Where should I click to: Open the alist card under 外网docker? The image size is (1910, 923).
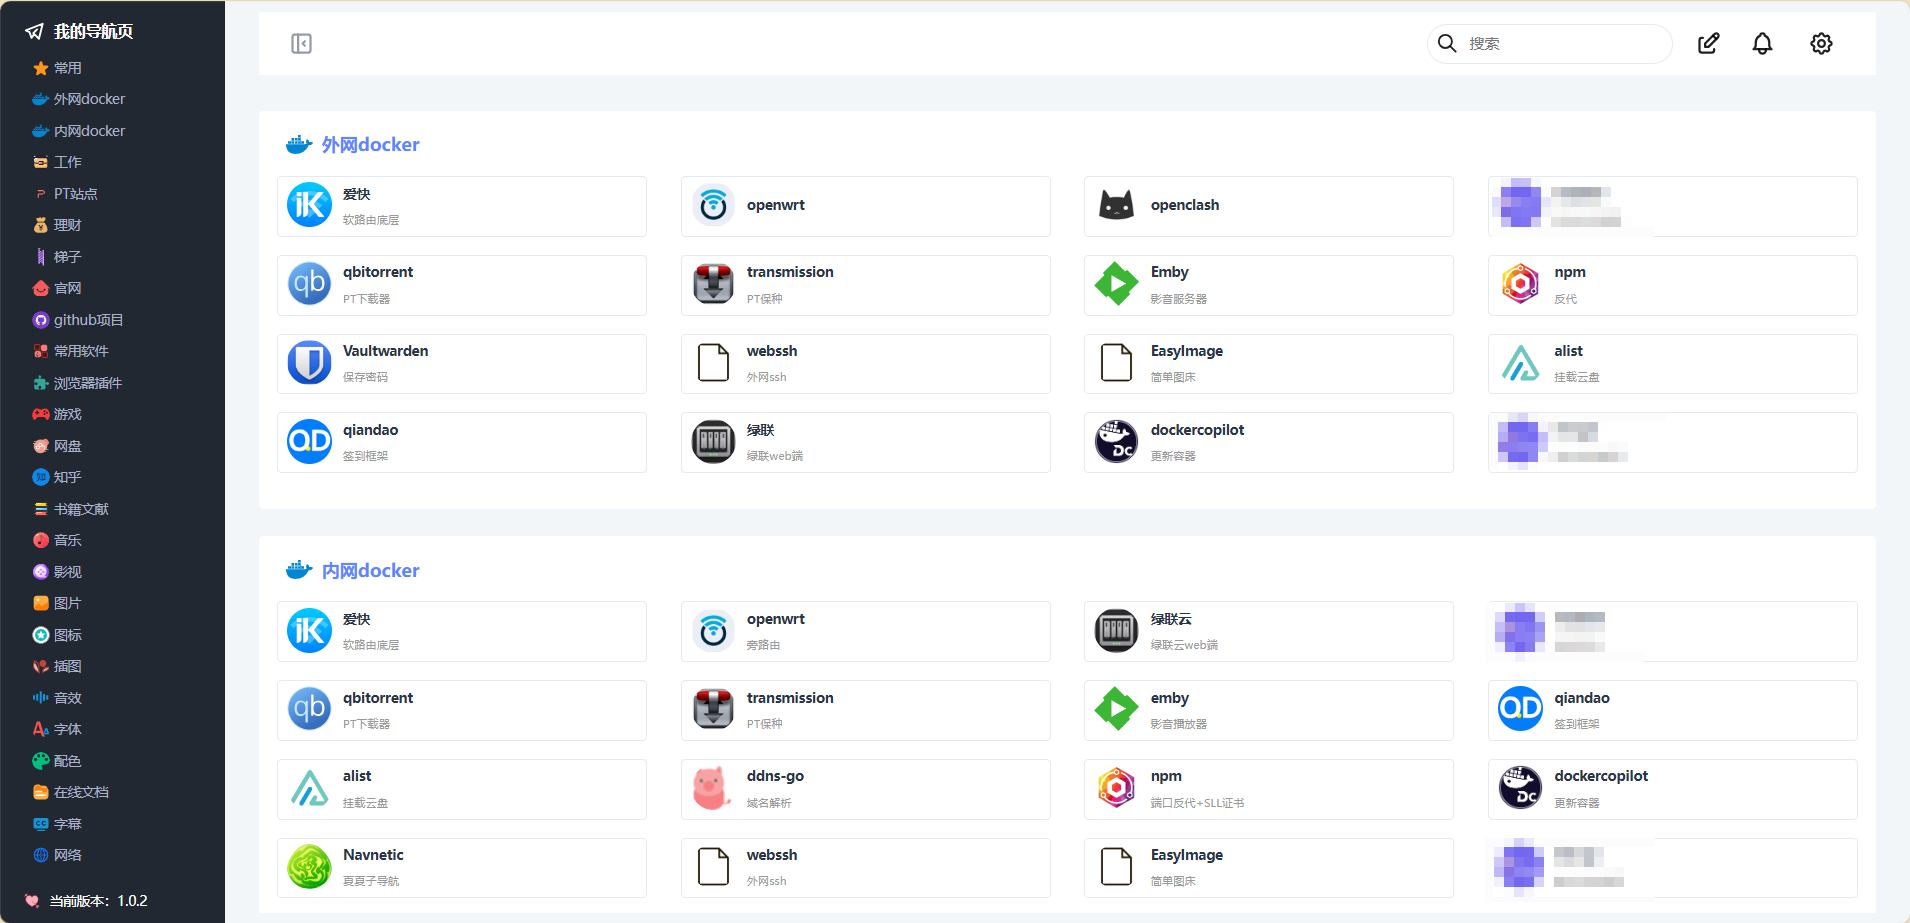click(1671, 364)
